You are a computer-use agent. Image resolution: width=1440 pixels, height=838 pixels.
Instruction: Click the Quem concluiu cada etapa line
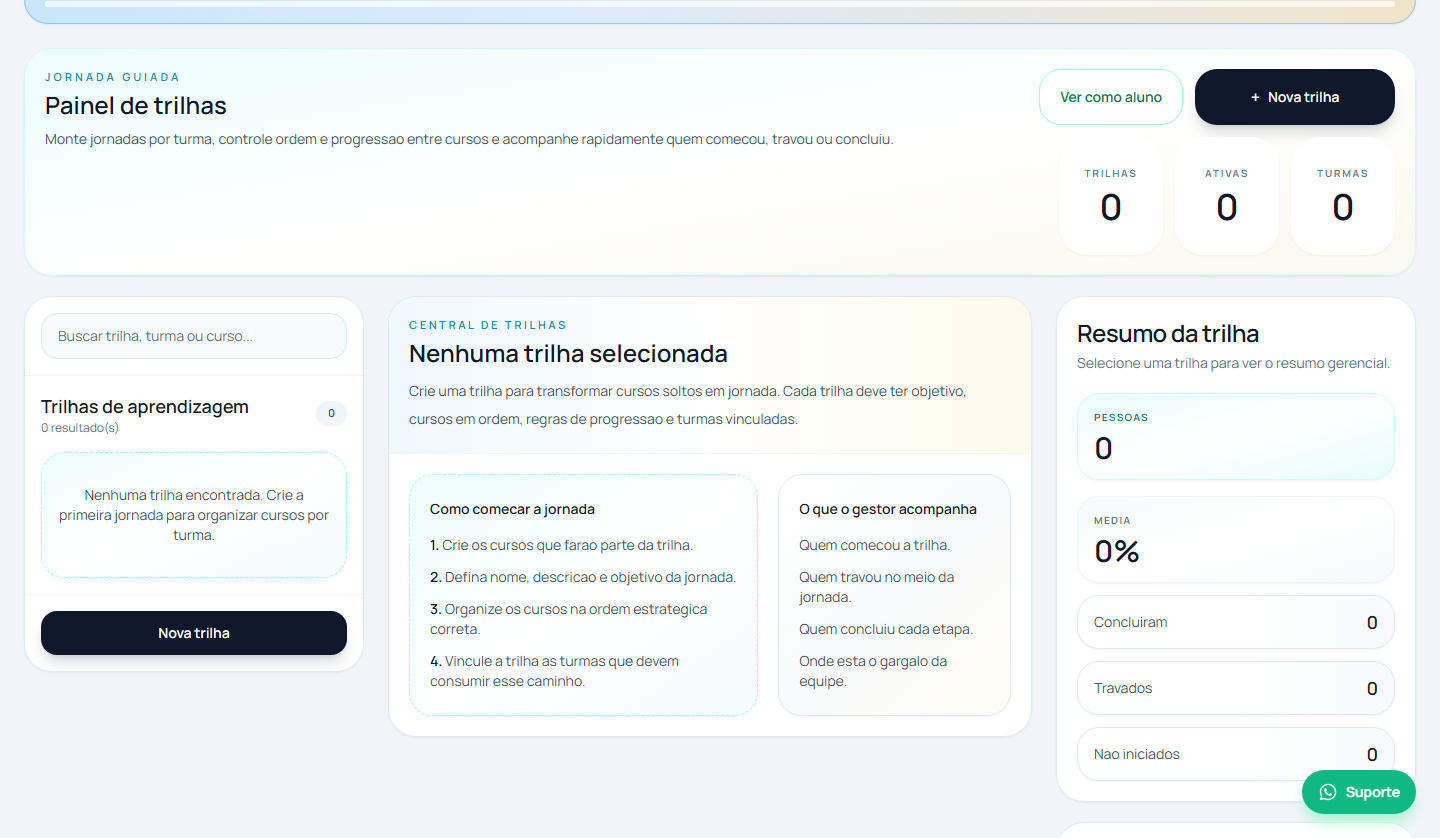[x=886, y=629]
